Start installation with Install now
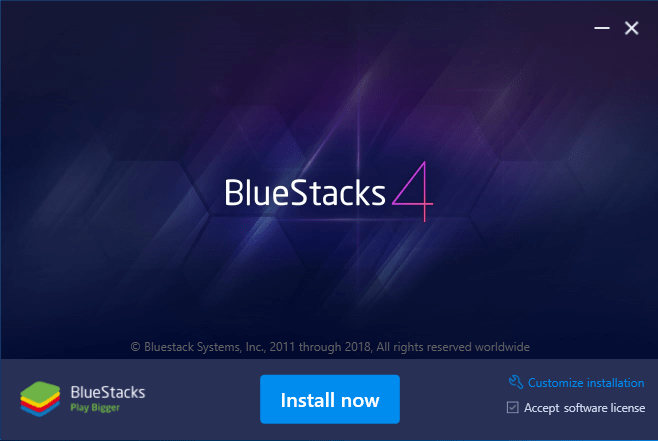 (330, 399)
